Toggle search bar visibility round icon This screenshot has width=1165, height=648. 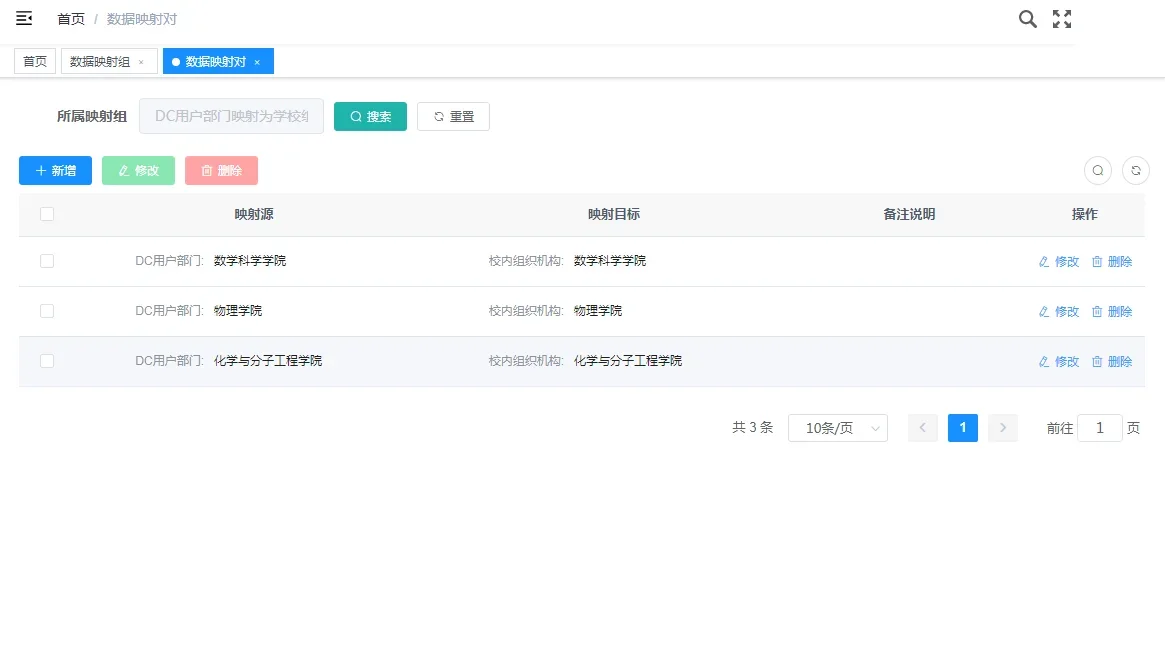click(1098, 170)
